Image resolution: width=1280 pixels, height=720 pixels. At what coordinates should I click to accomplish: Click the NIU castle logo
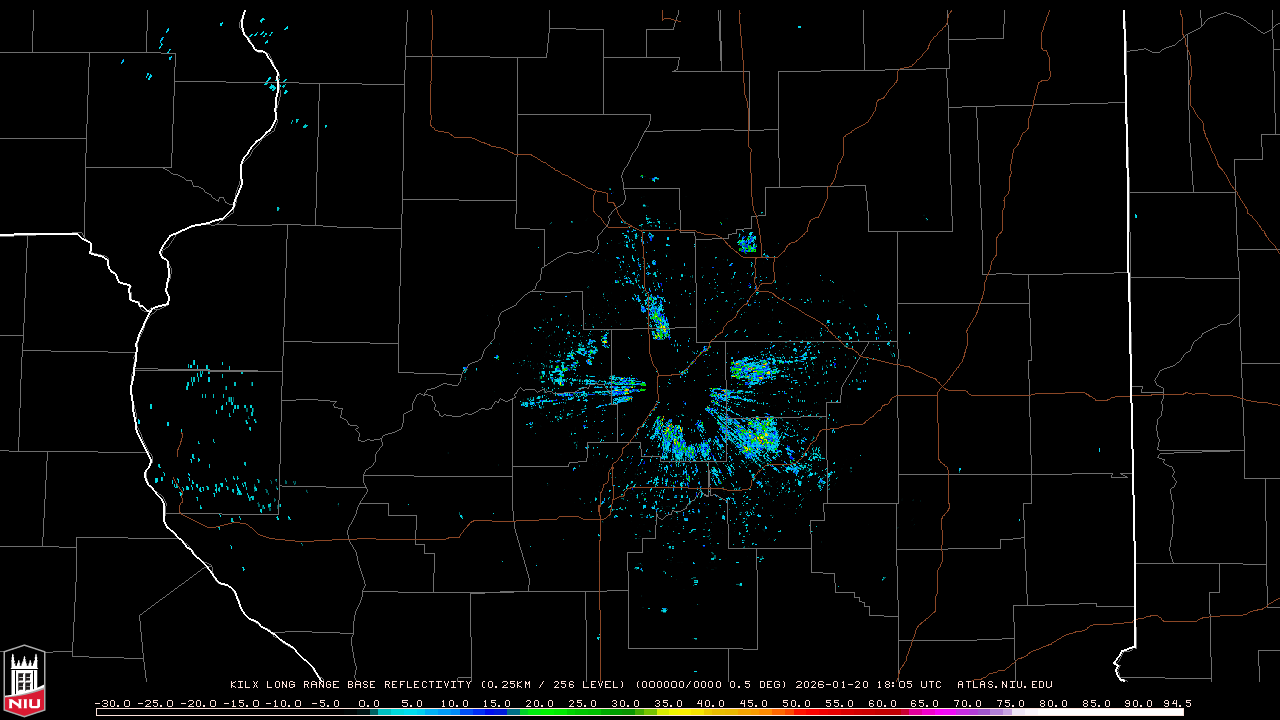coord(24,680)
